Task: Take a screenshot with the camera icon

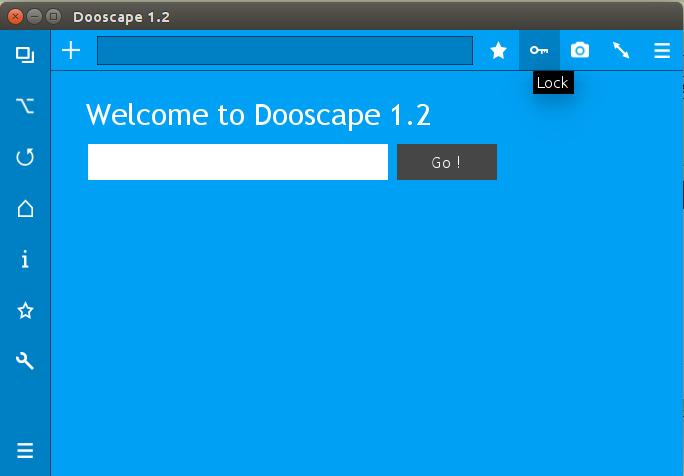Action: 580,51
